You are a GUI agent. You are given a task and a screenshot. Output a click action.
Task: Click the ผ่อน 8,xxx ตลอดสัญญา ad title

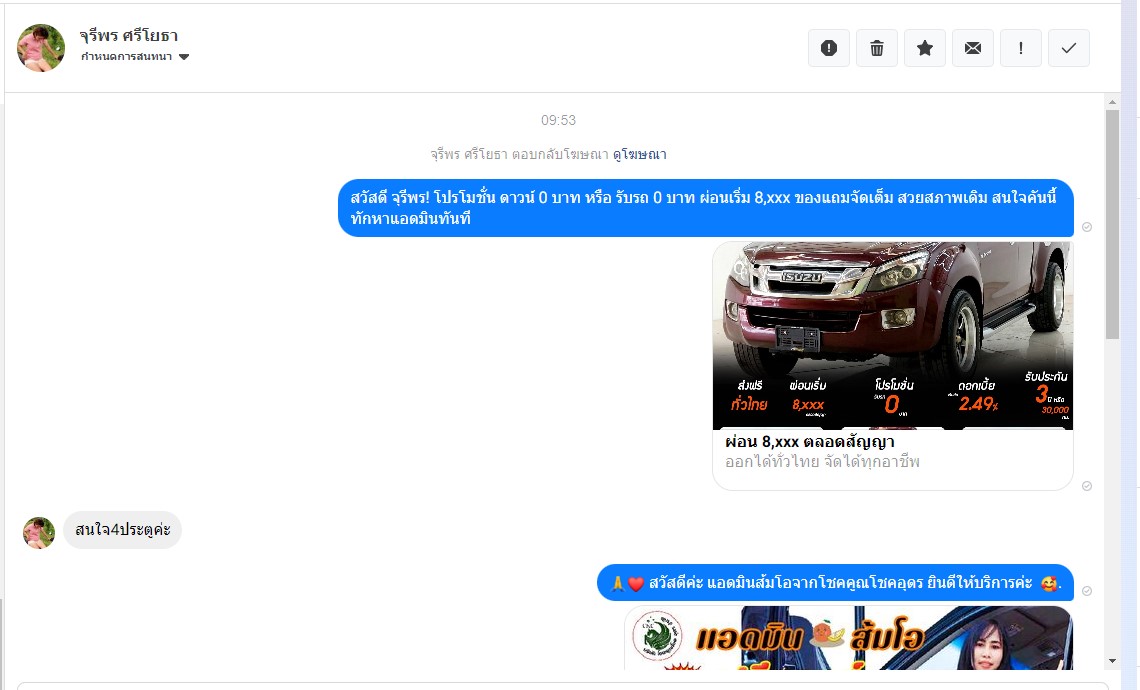(x=809, y=441)
